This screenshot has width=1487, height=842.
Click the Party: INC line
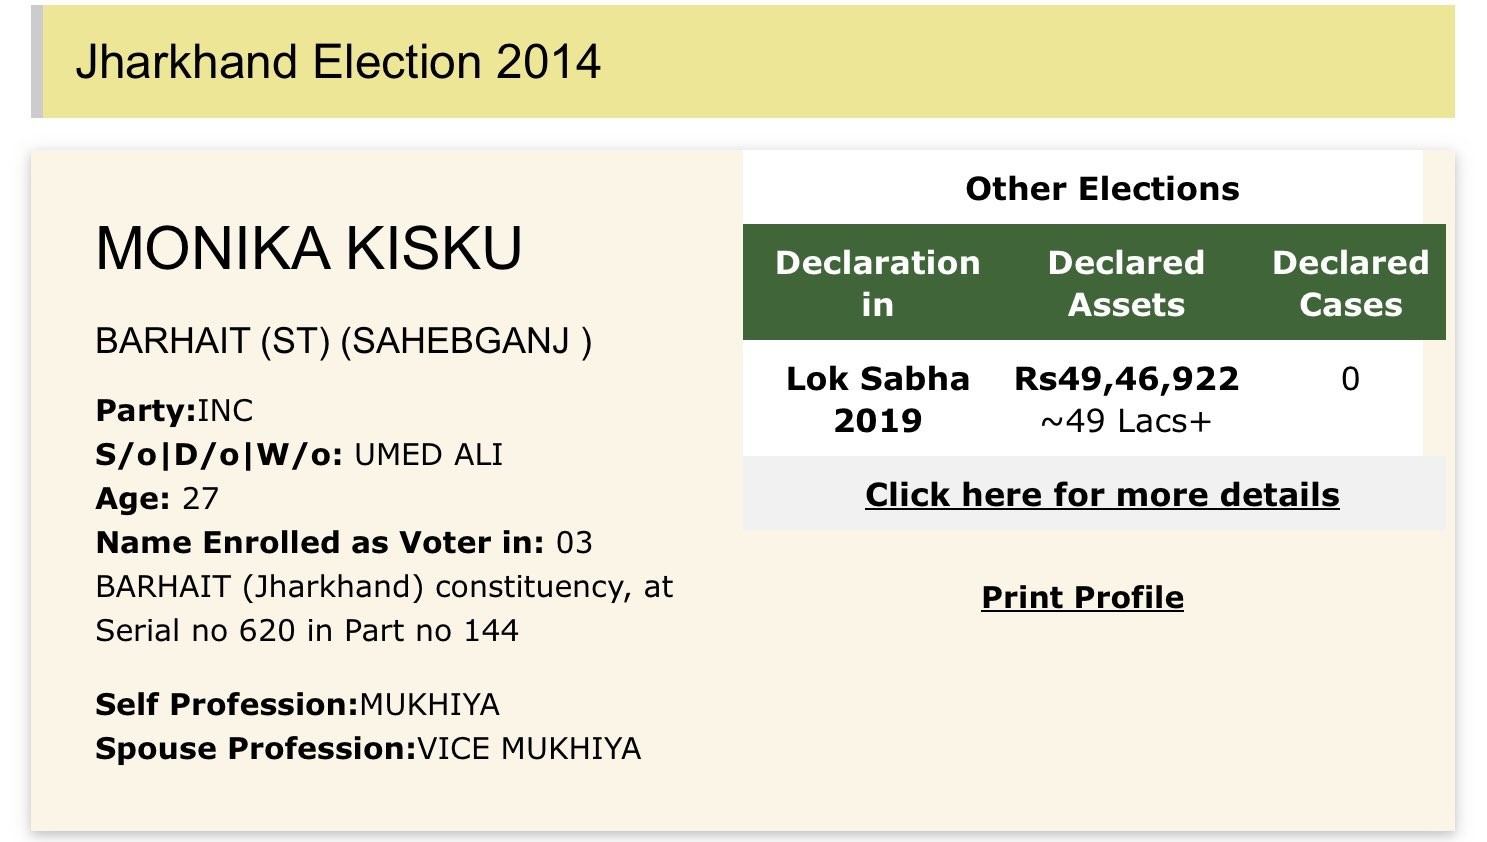(174, 410)
